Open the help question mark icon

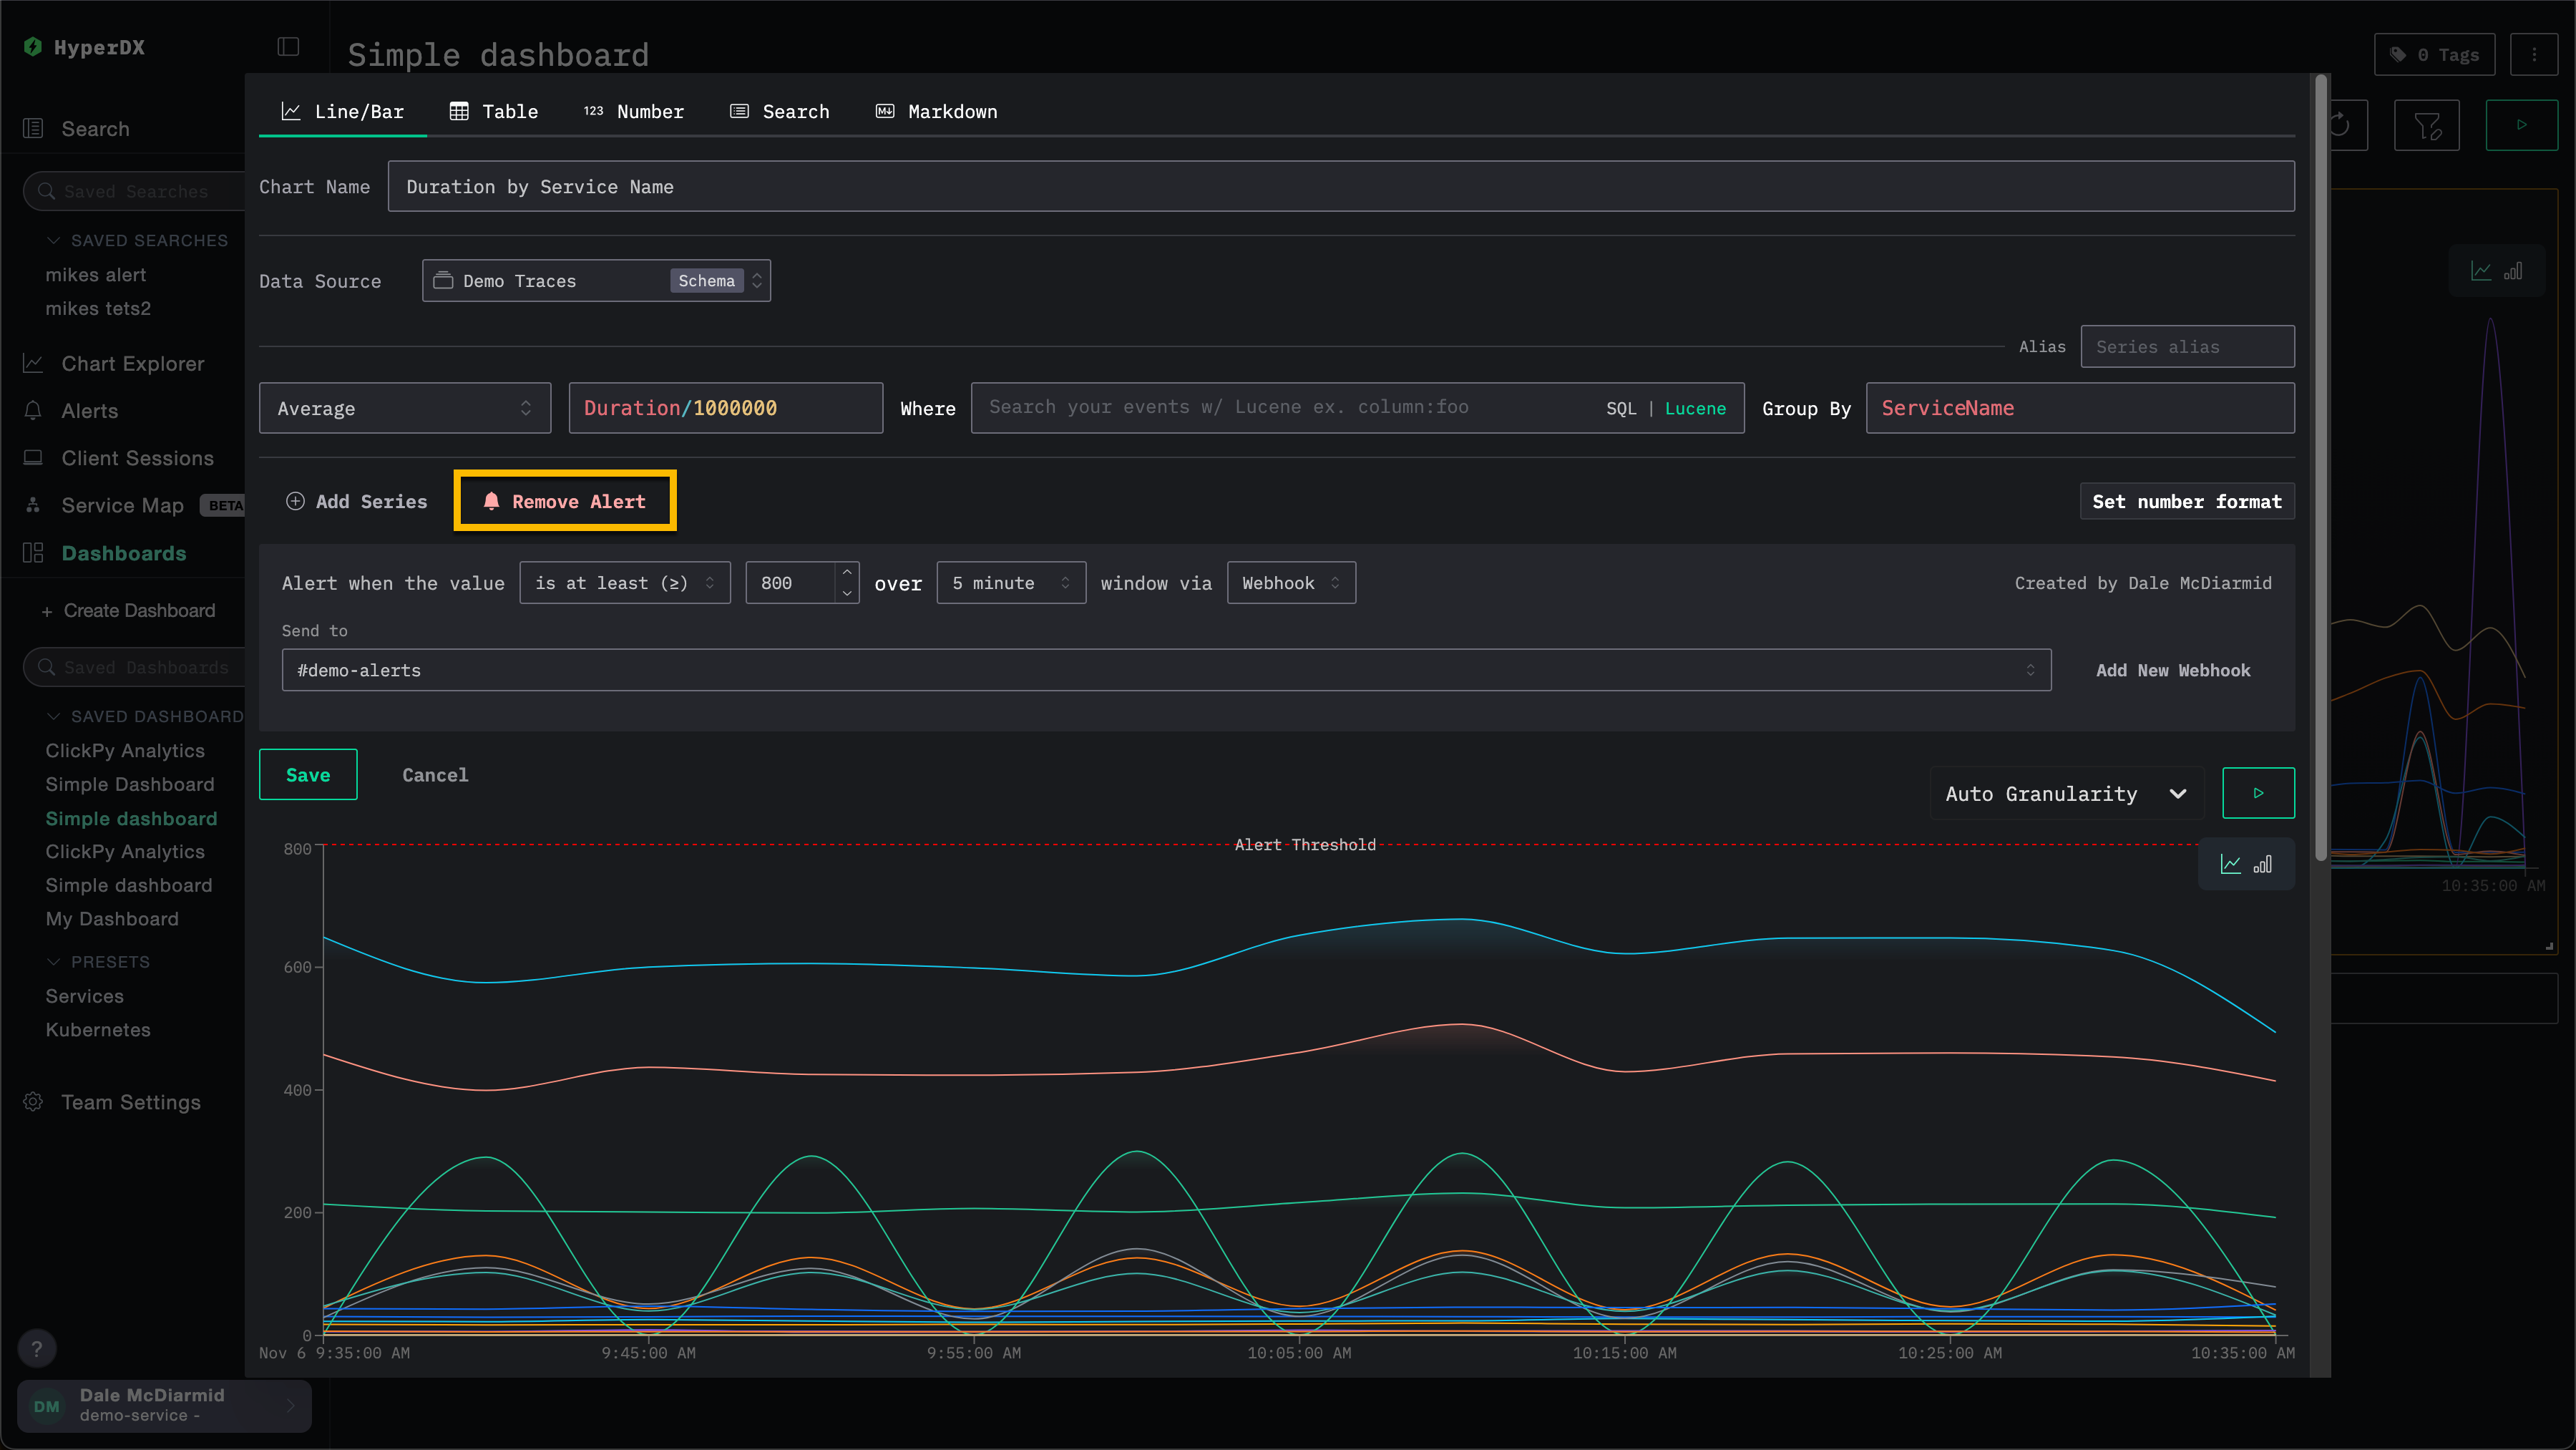pos(37,1348)
